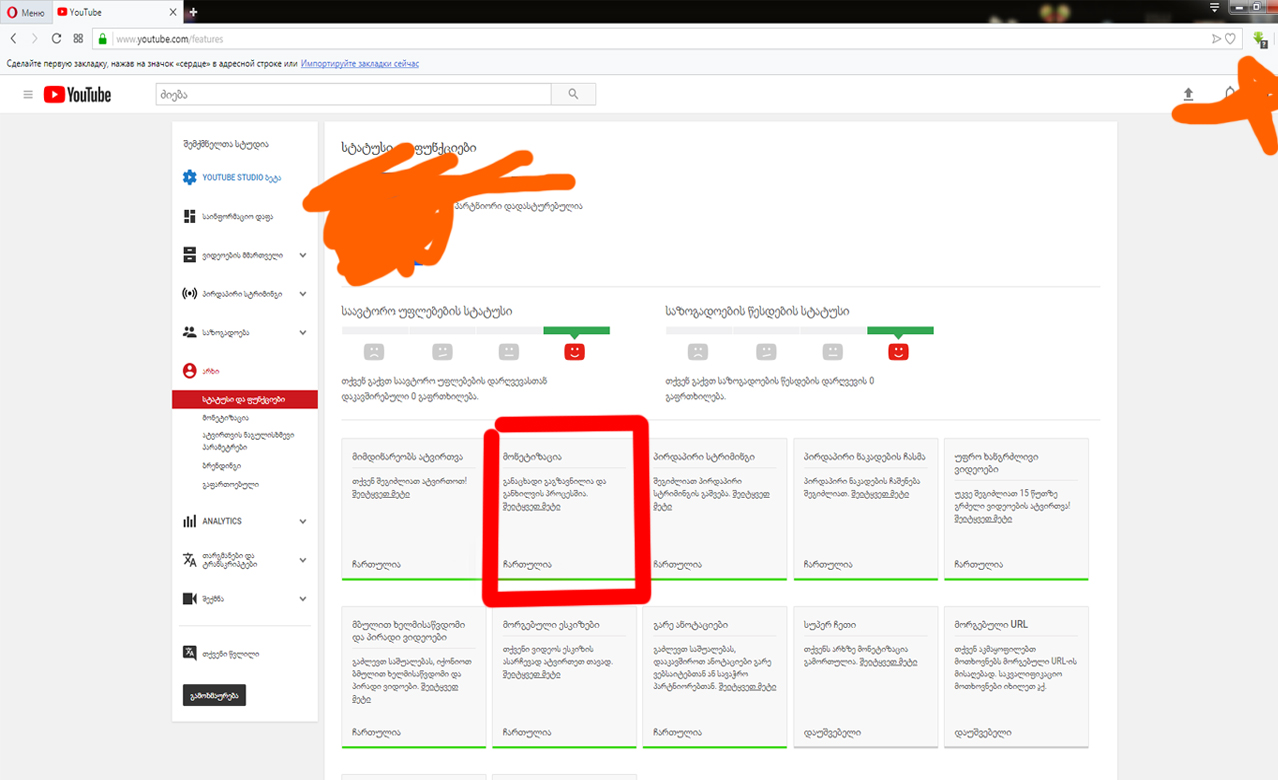This screenshot has height=780, width=1278.
Task: Close the YouTube browser tab
Action: (173, 12)
